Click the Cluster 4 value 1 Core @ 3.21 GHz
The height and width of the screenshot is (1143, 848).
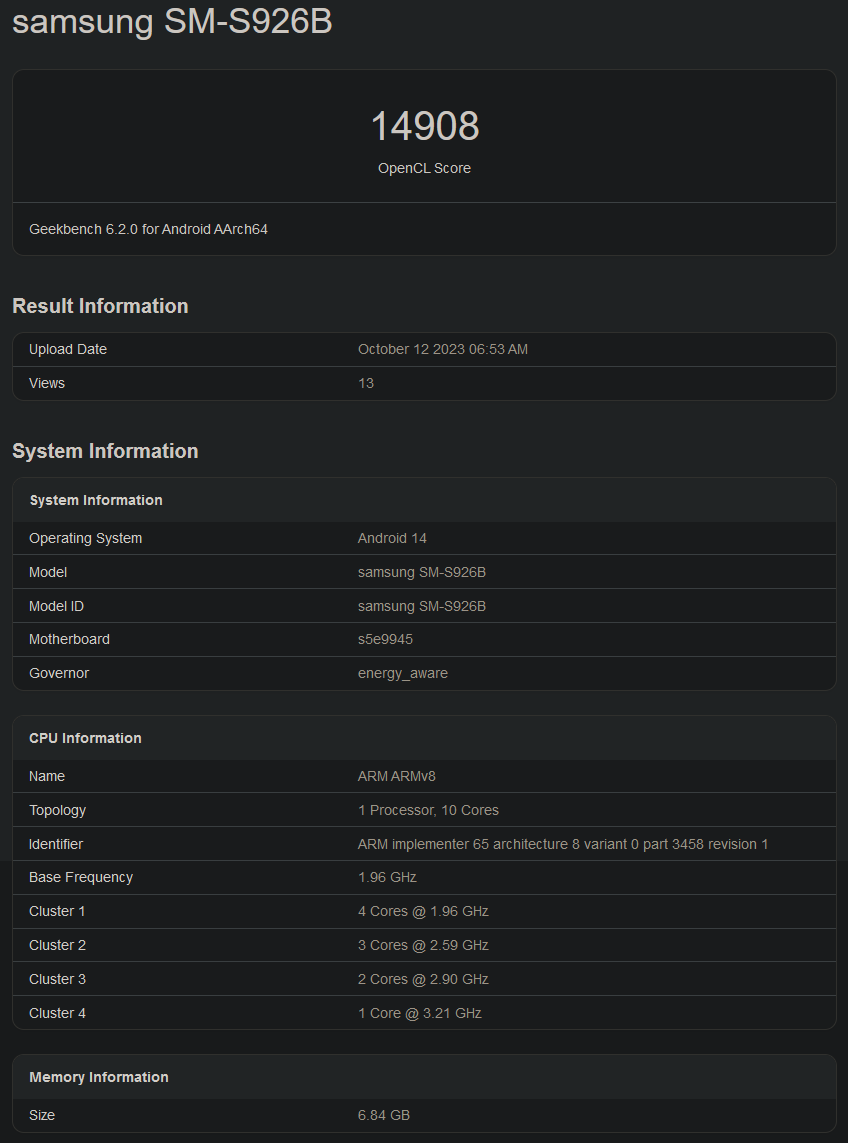[x=419, y=1013]
